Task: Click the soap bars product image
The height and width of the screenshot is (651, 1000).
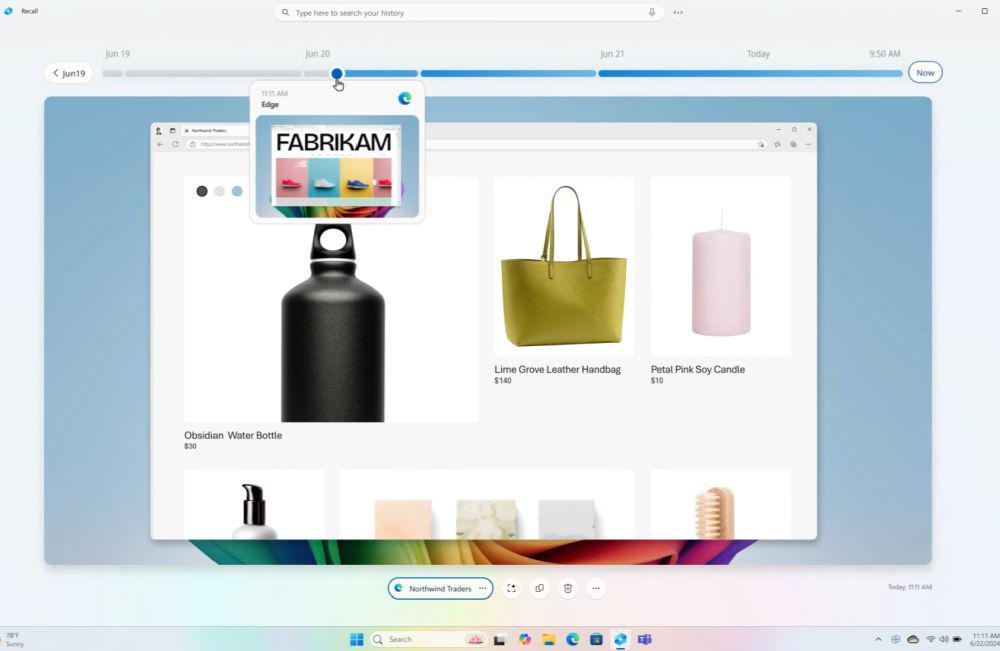Action: 487,504
